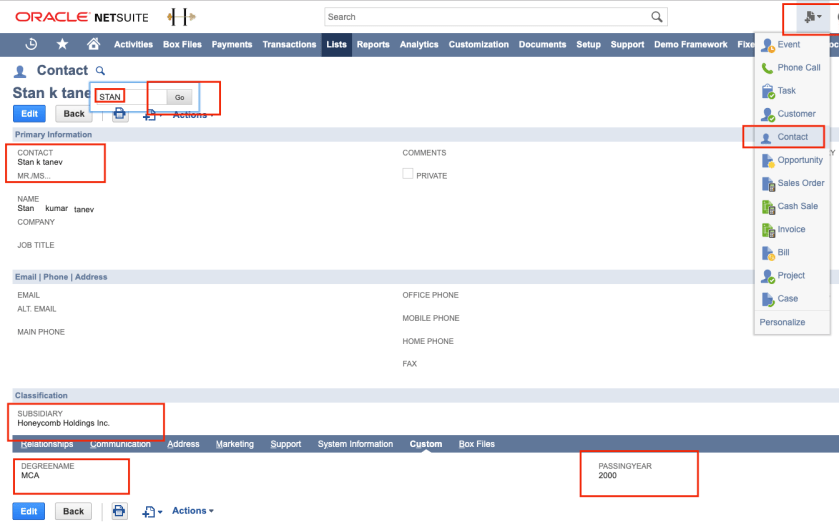
Task: Click the Cash Sale icon in menu
Action: (768, 207)
